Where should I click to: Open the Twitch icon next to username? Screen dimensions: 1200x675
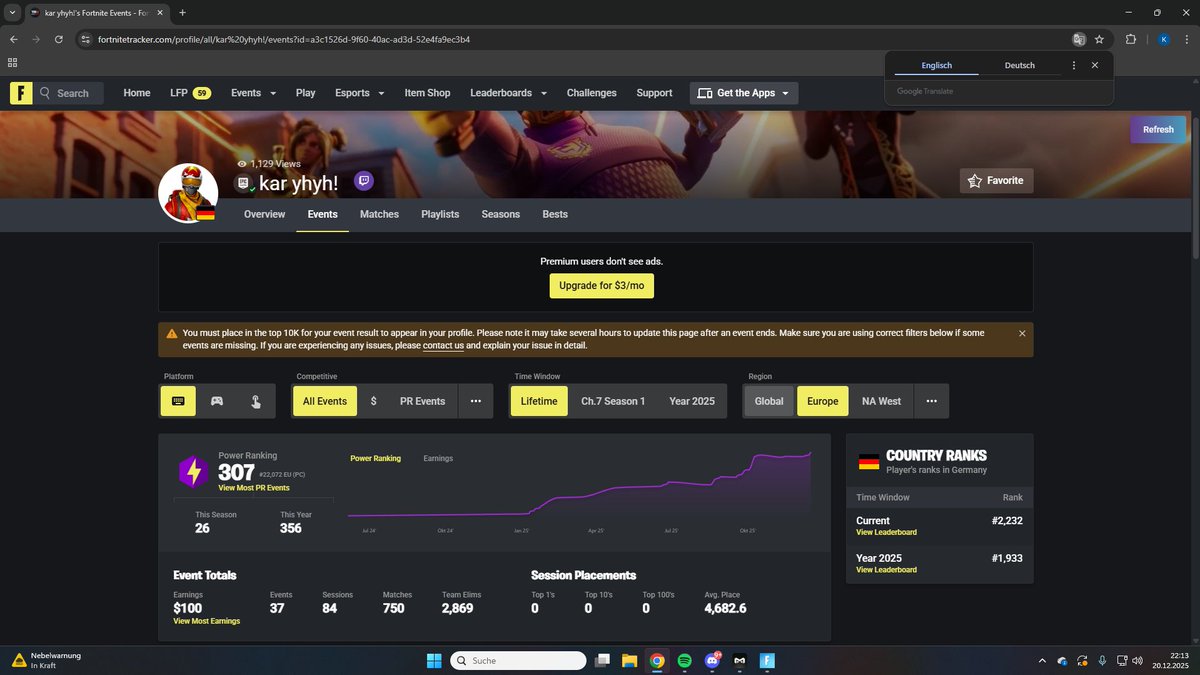[364, 182]
